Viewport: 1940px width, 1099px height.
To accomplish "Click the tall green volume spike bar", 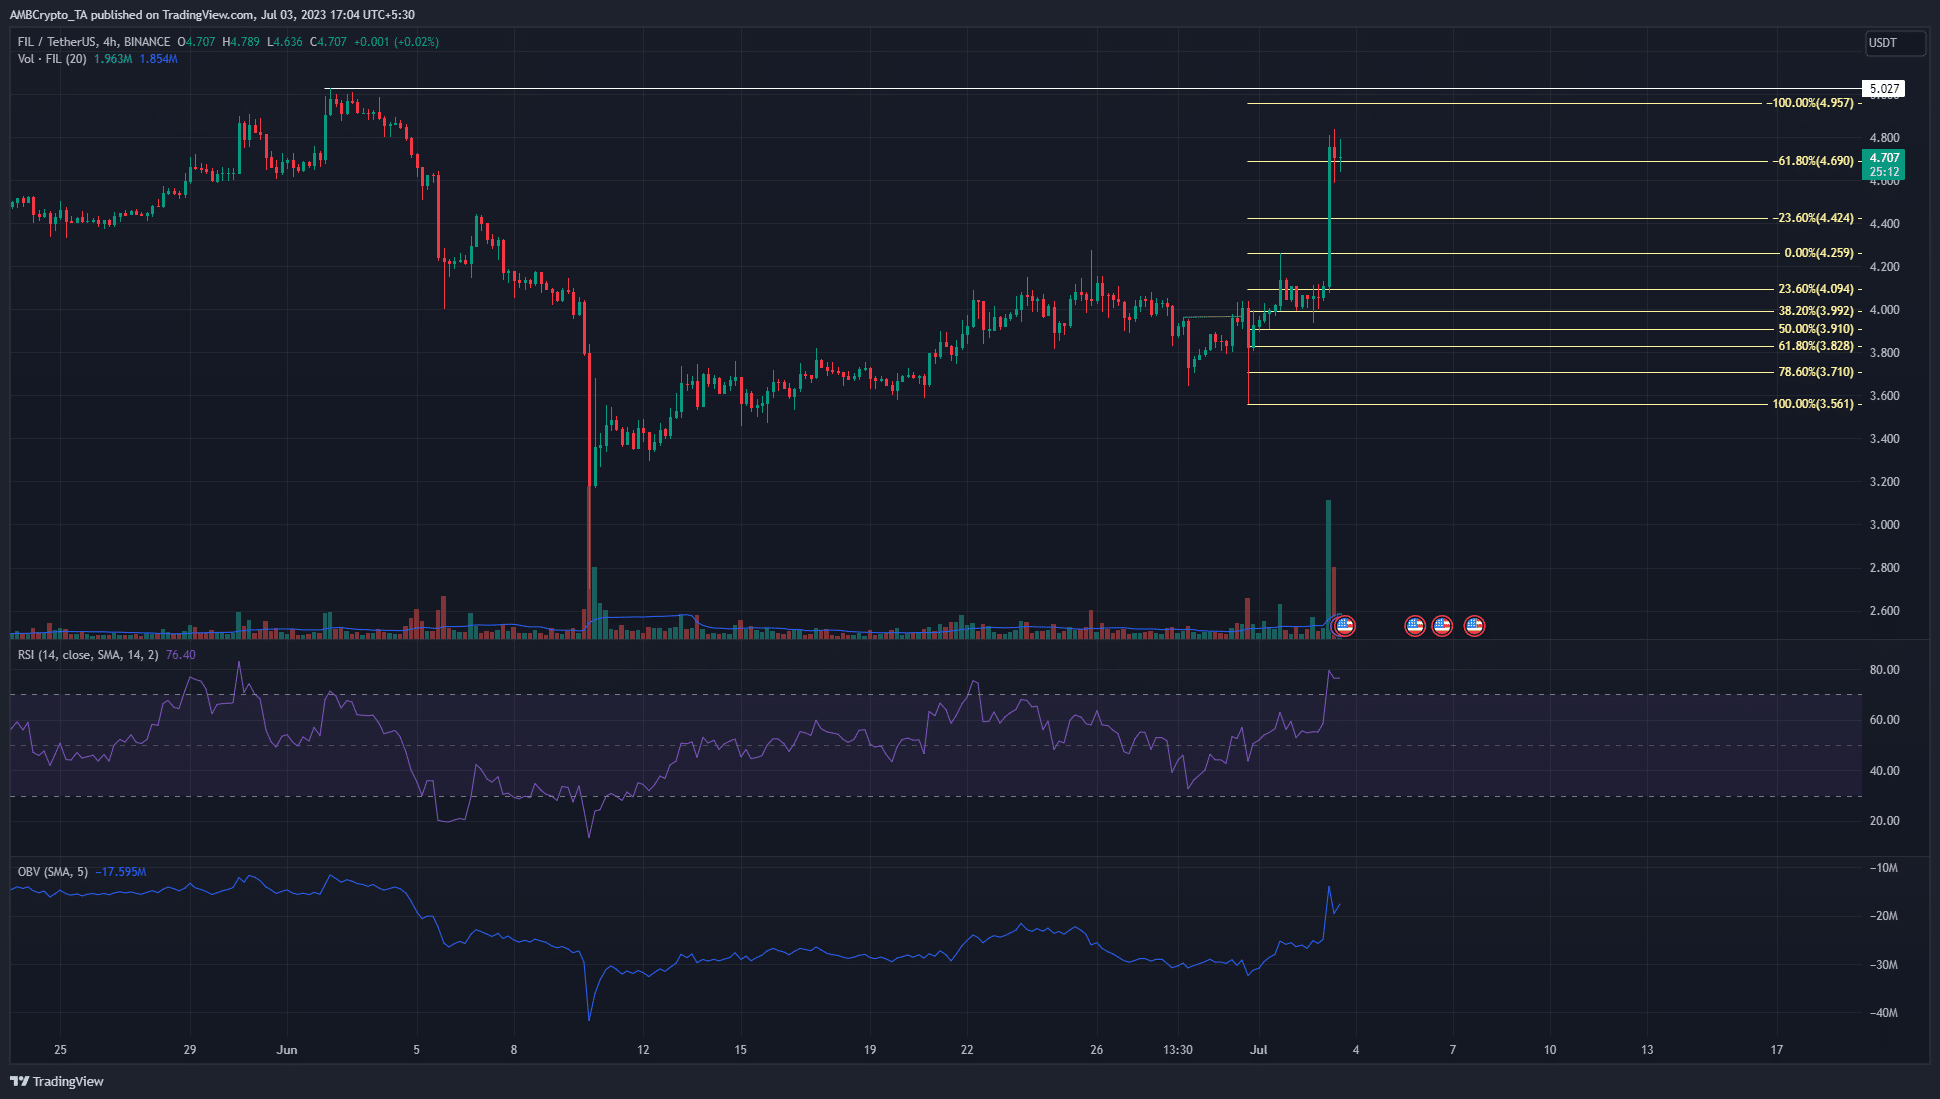I will click(1328, 568).
